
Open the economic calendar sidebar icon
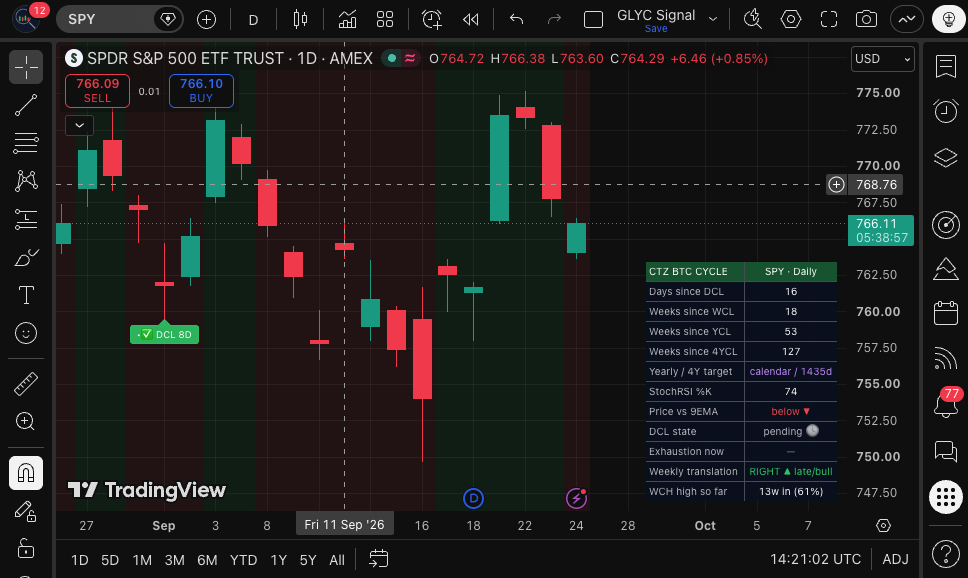(946, 313)
